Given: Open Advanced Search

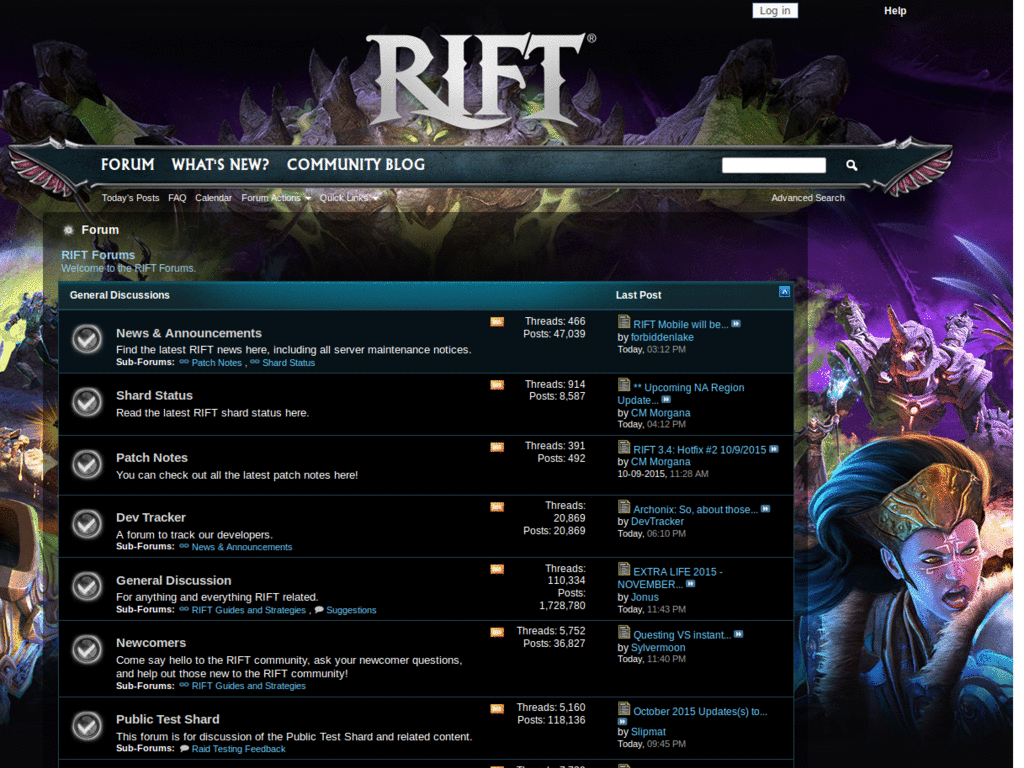Looking at the screenshot, I should click(808, 198).
